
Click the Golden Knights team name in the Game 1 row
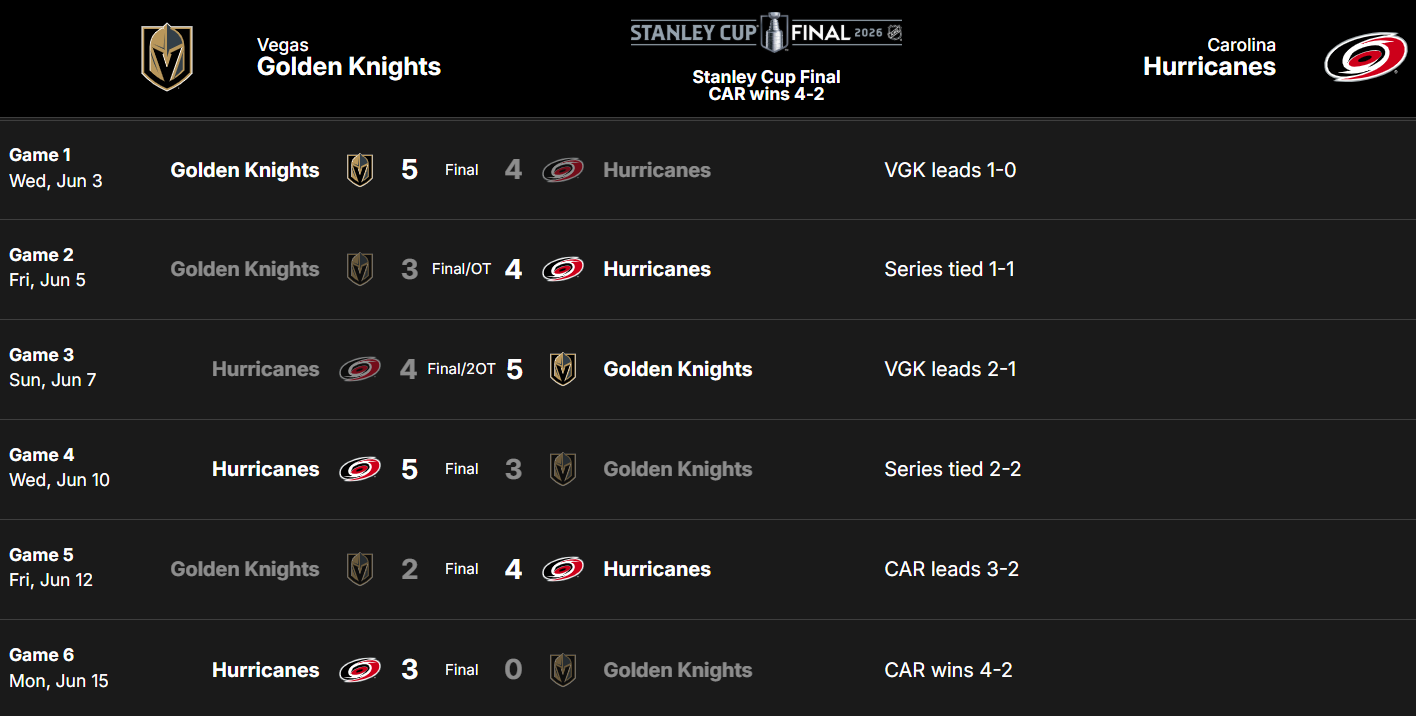[x=245, y=170]
